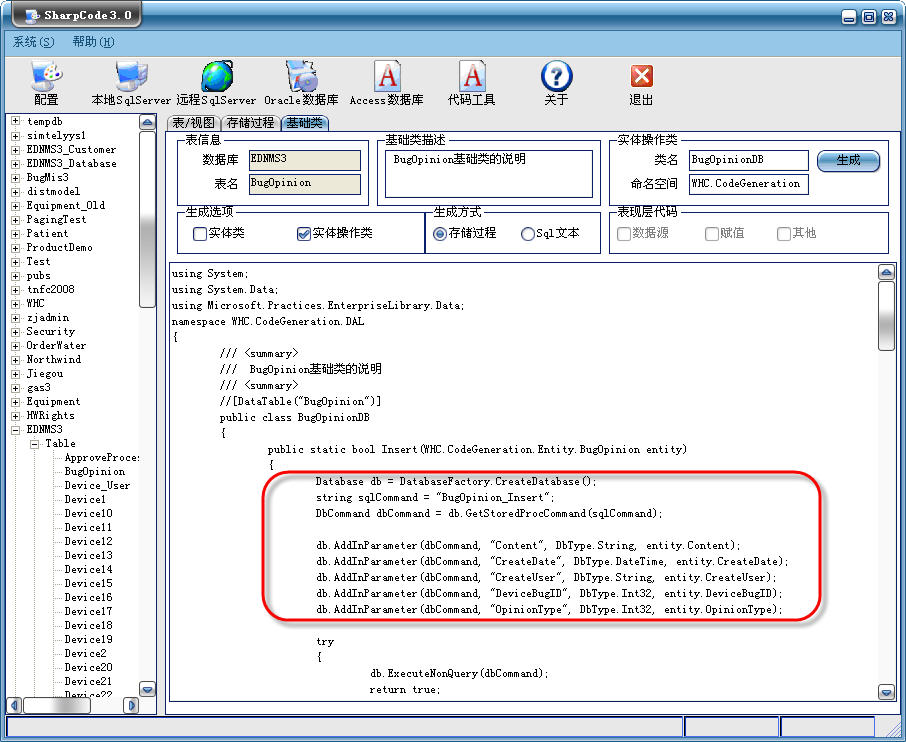The width and height of the screenshot is (906, 742).
Task: Click the 'return true;' code line
Action: 405,689
